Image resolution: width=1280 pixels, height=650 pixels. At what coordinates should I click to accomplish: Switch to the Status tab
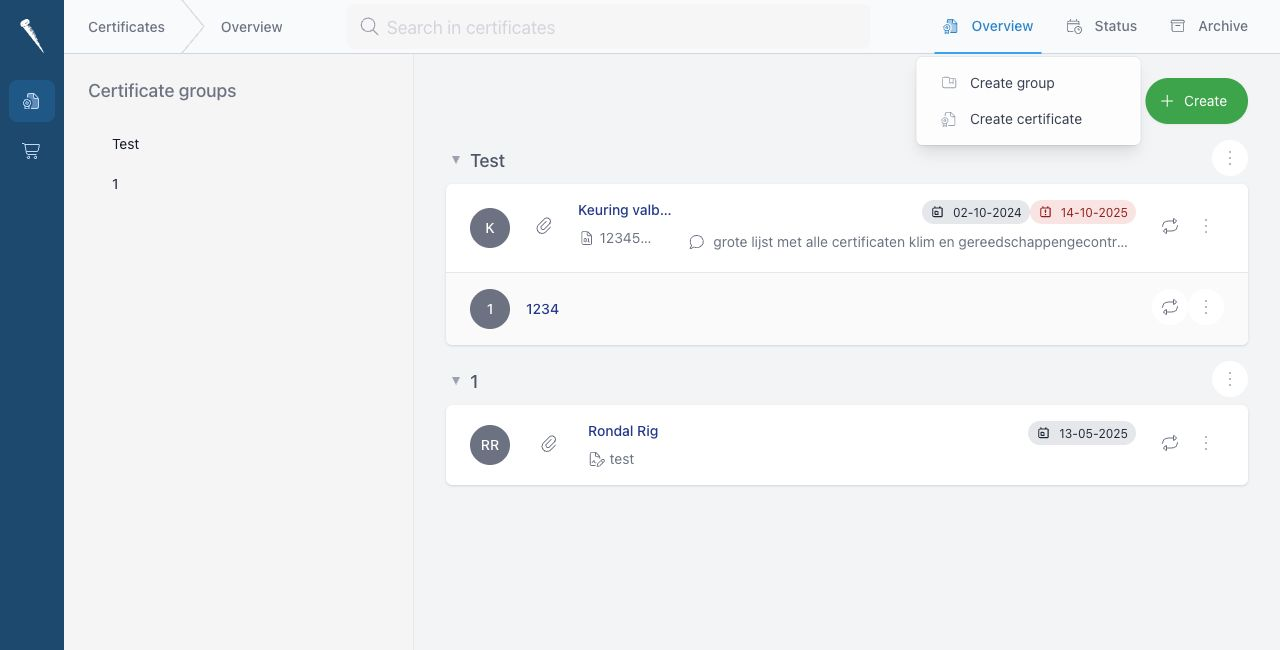pyautogui.click(x=1102, y=27)
